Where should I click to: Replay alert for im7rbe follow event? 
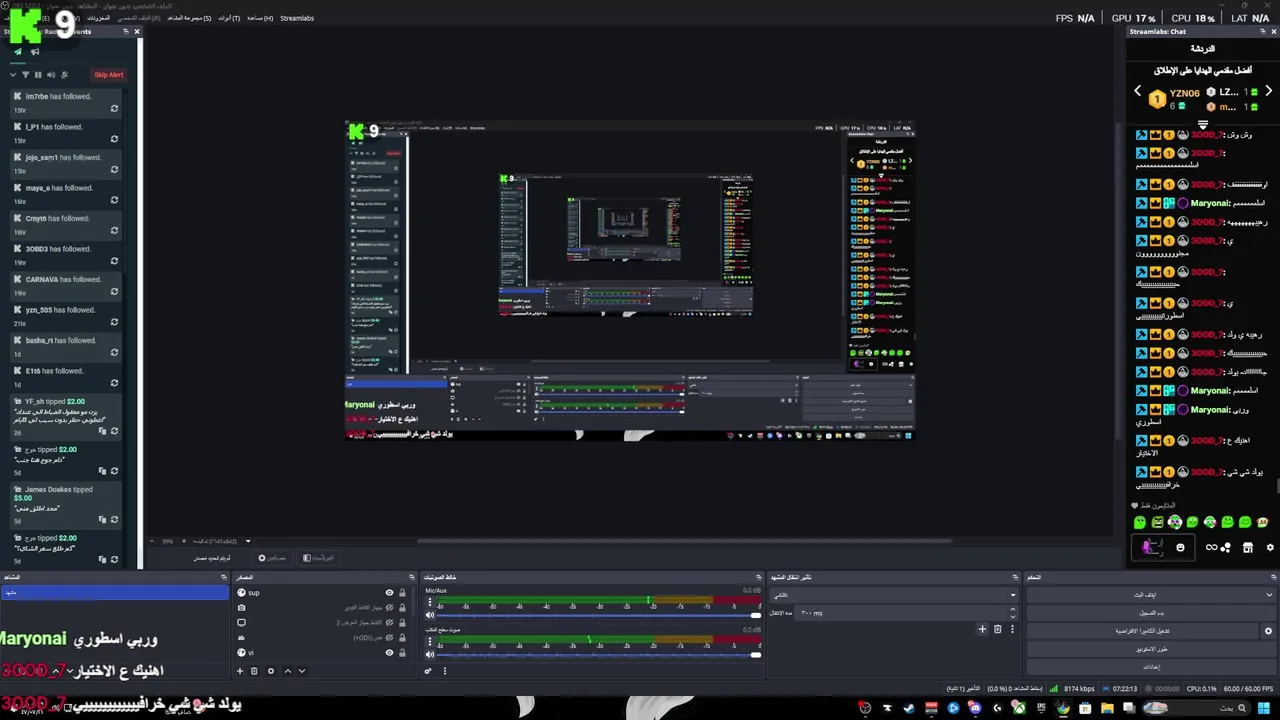(x=114, y=109)
